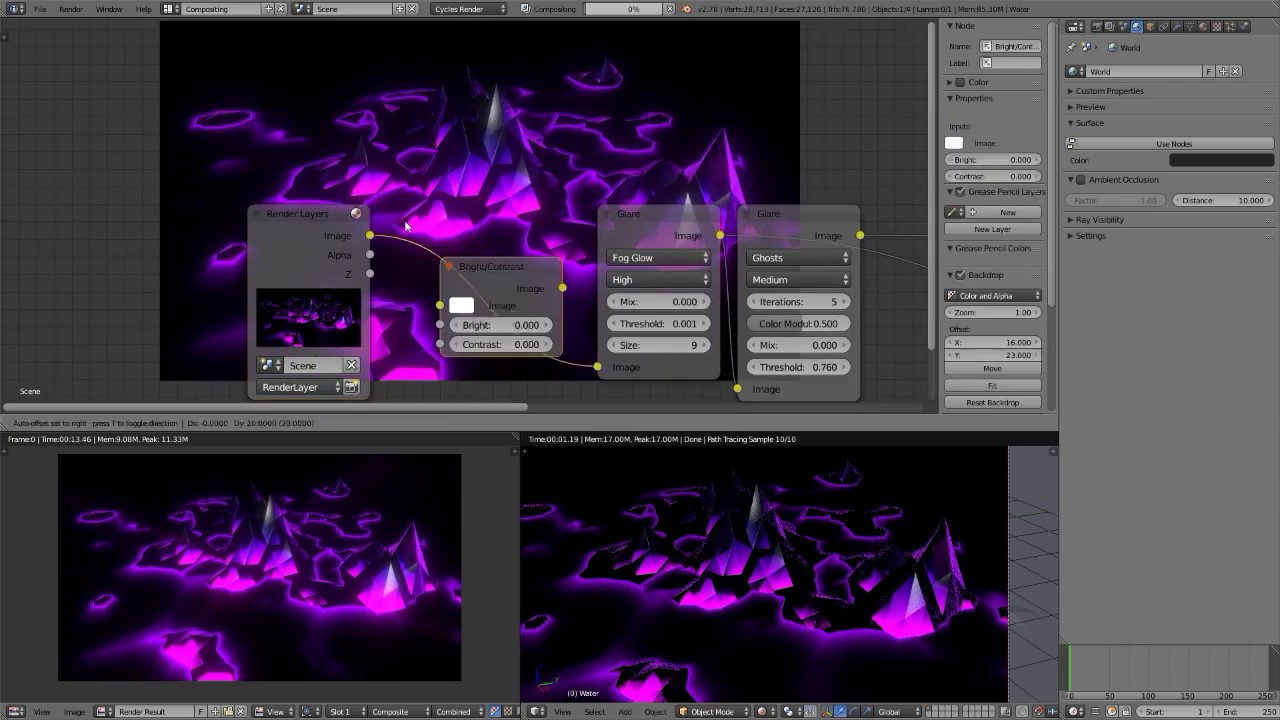
Task: Open the Scene properties tab icon
Action: point(1123,27)
